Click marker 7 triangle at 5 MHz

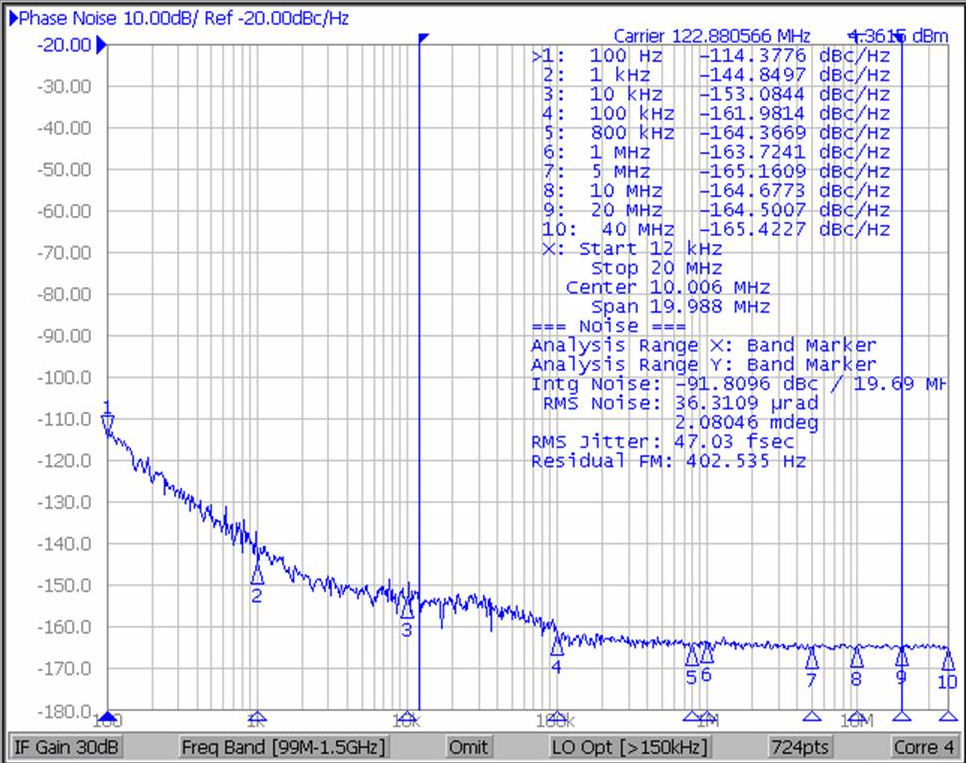pos(811,659)
